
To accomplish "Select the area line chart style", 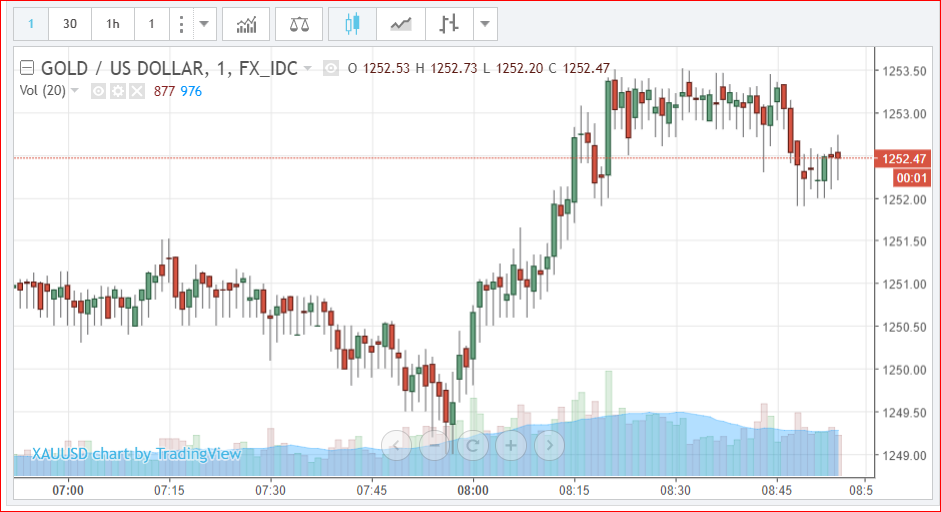I will coord(401,24).
